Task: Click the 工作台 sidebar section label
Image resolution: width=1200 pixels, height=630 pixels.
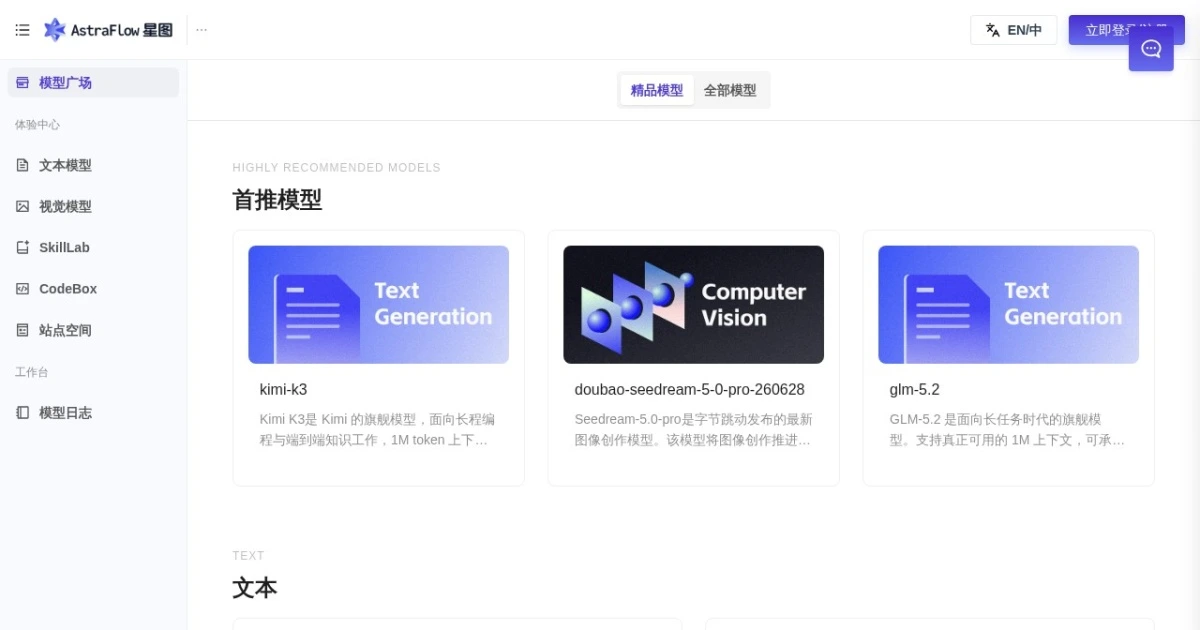Action: tap(31, 372)
